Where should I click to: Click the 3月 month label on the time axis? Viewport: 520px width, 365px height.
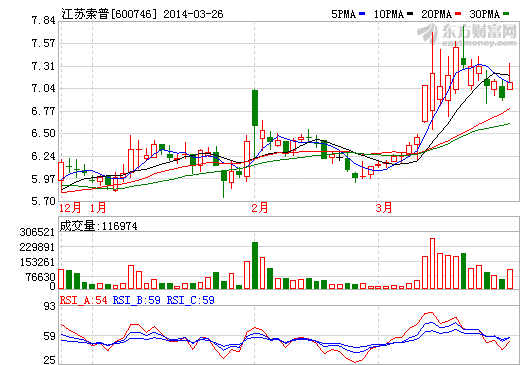[x=384, y=208]
